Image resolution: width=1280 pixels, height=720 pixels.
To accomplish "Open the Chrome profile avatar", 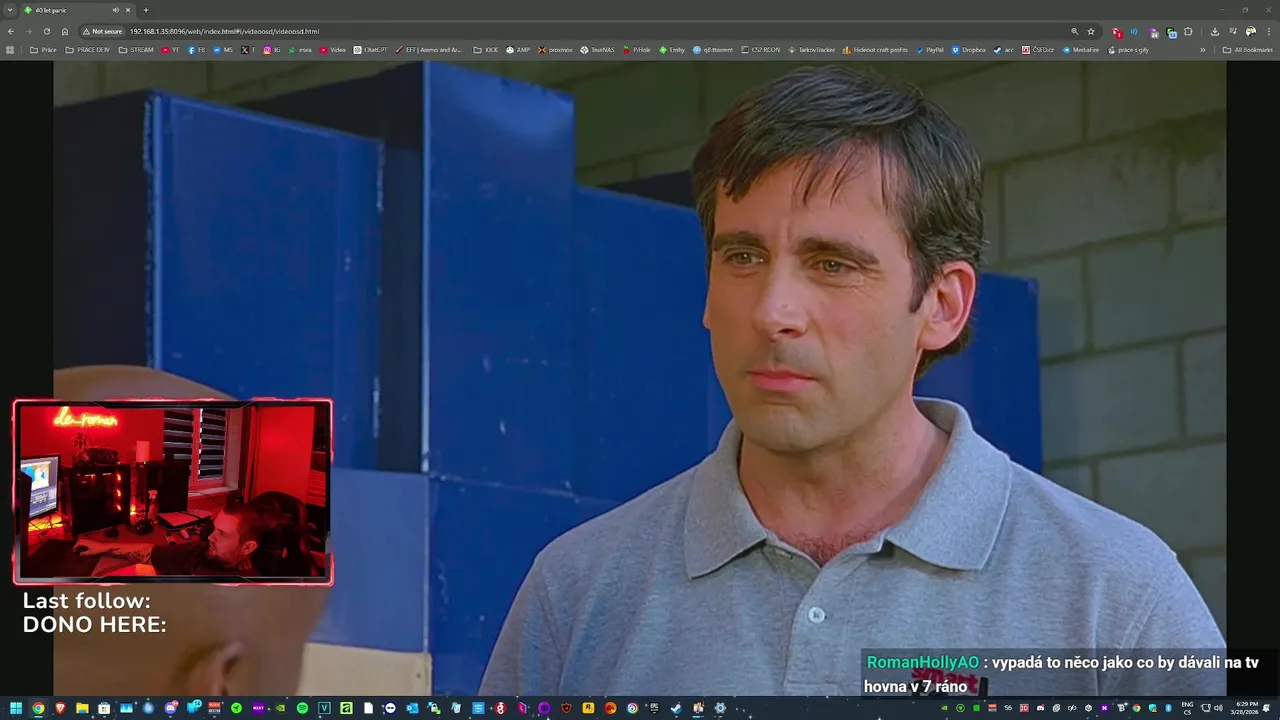I will (1250, 31).
